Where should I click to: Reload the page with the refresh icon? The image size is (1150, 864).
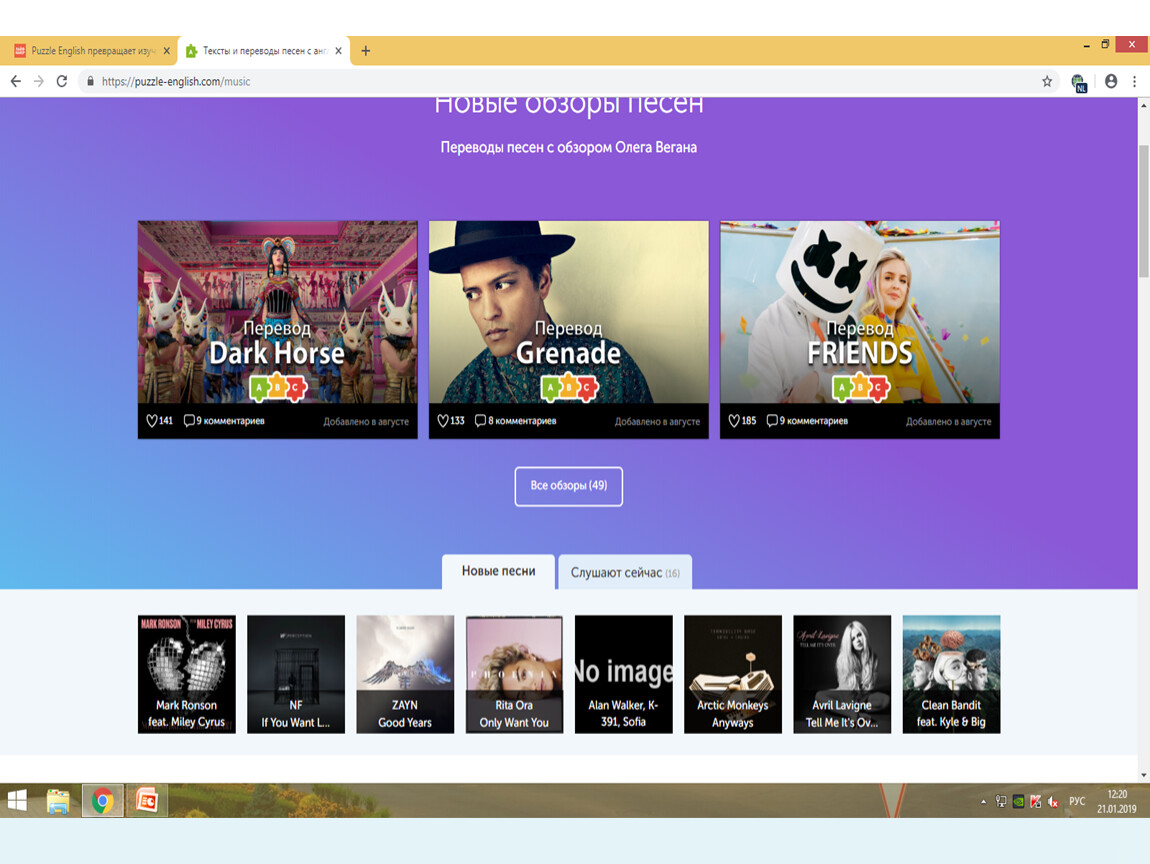click(62, 82)
